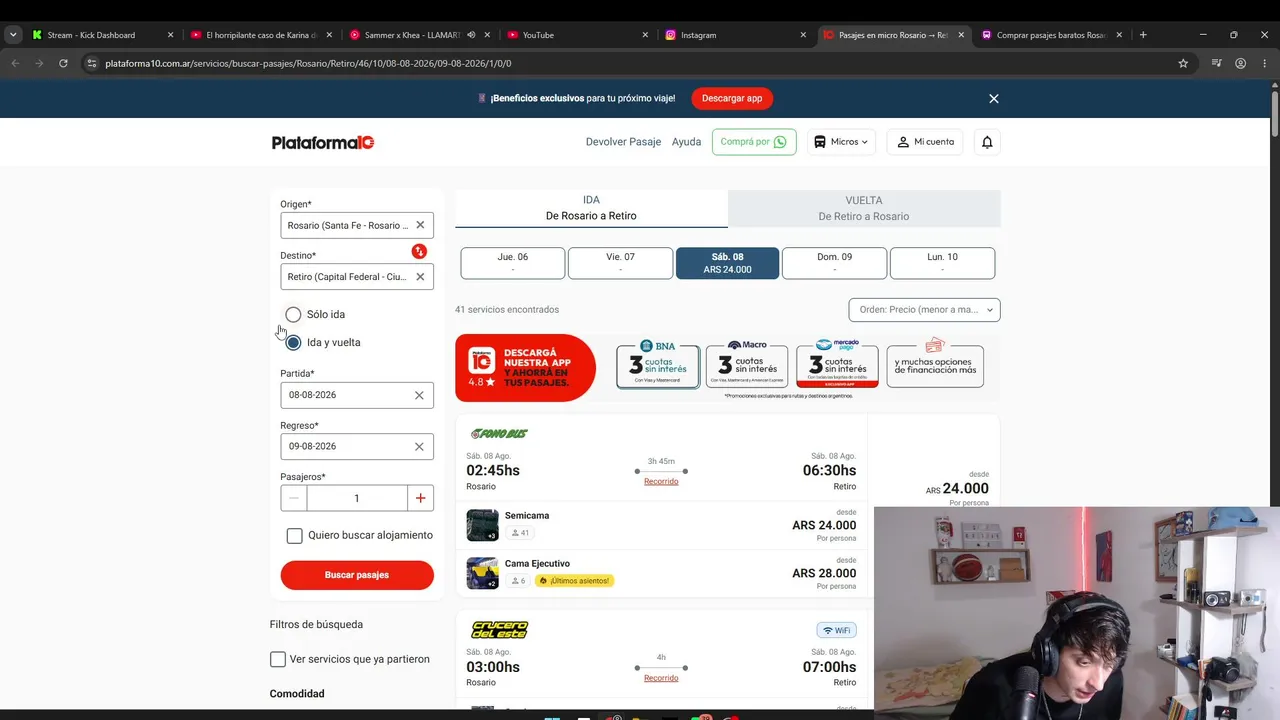Select the Ida y vuelta radio button
The height and width of the screenshot is (720, 1280).
(293, 343)
